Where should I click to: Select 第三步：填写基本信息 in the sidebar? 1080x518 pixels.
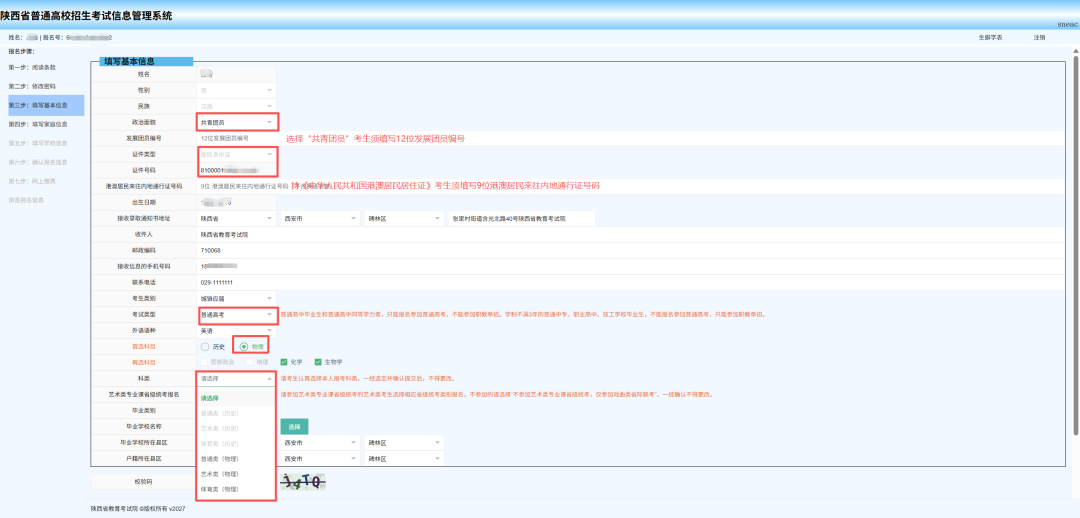coord(46,105)
